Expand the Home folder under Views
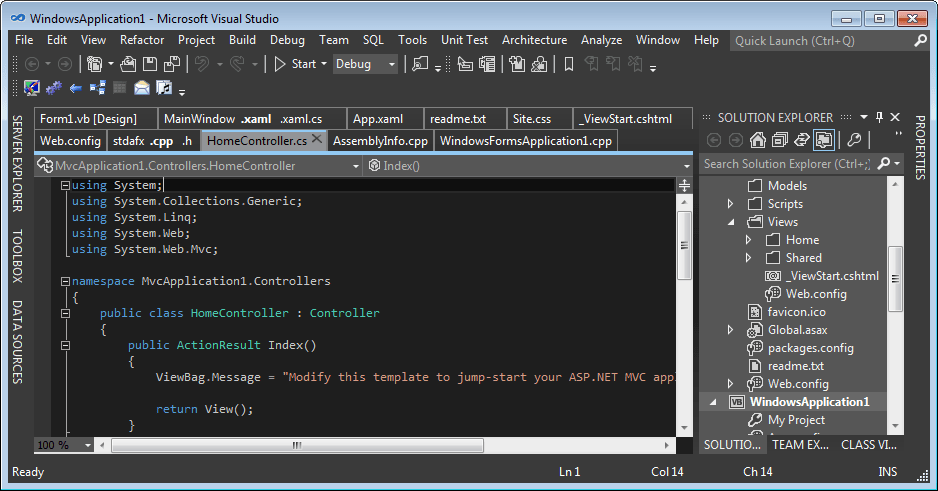Screen dimensions: 938x491 tap(748, 240)
